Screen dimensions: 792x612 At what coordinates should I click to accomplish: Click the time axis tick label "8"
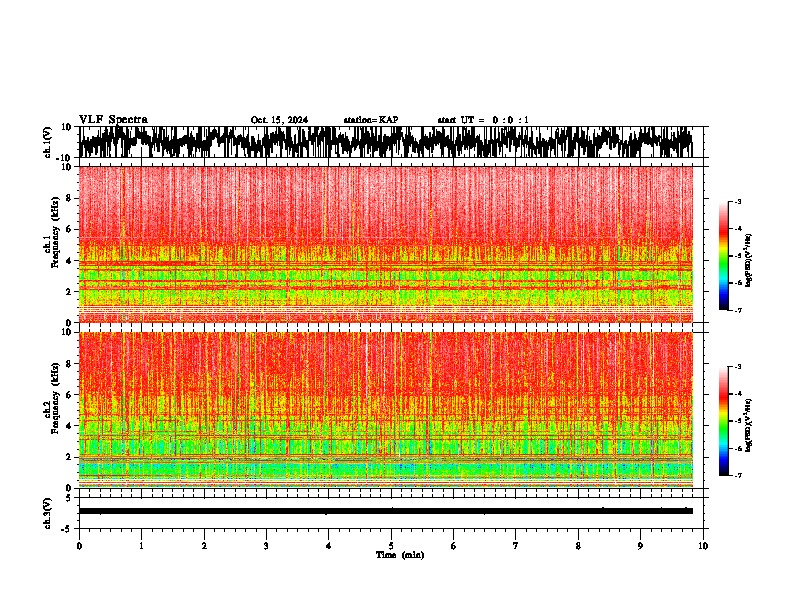(578, 546)
